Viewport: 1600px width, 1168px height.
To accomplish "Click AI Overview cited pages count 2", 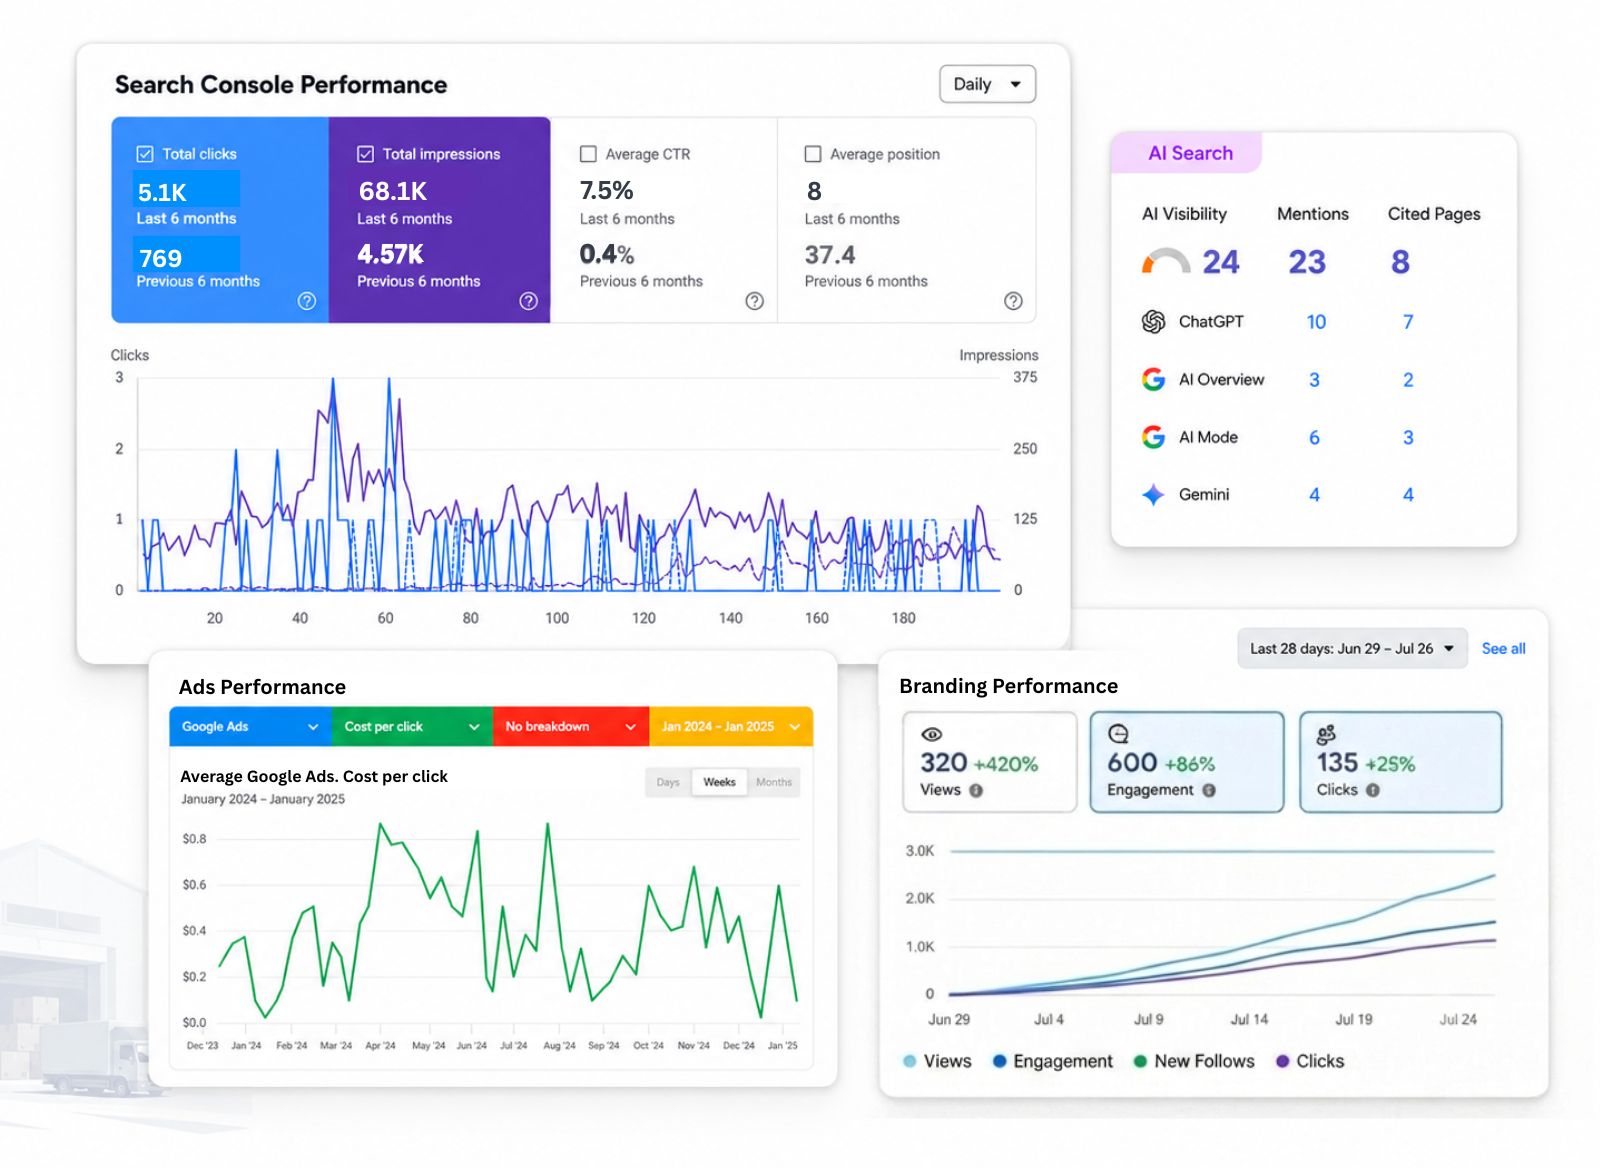I will [x=1408, y=380].
